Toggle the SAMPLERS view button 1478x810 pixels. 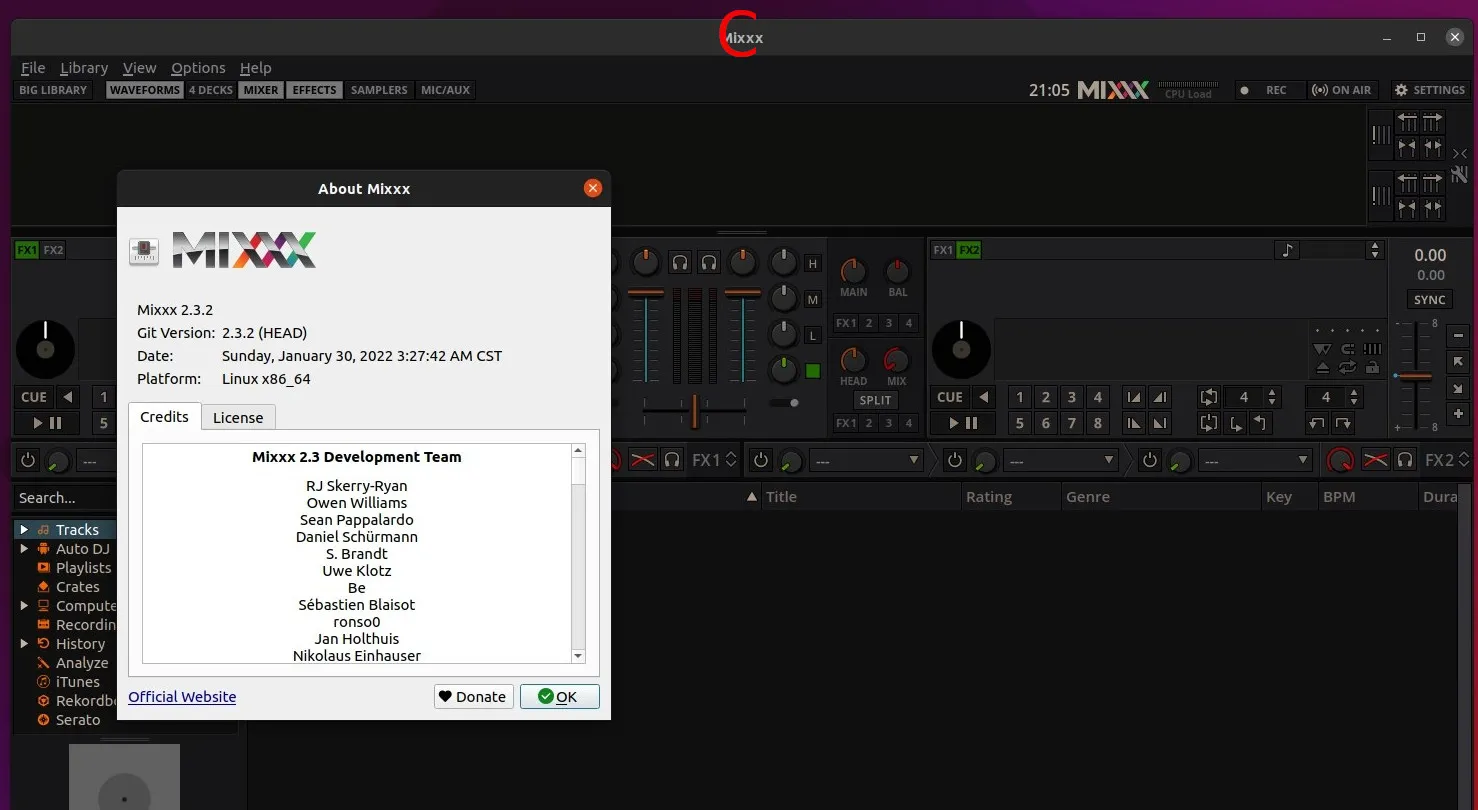(379, 90)
